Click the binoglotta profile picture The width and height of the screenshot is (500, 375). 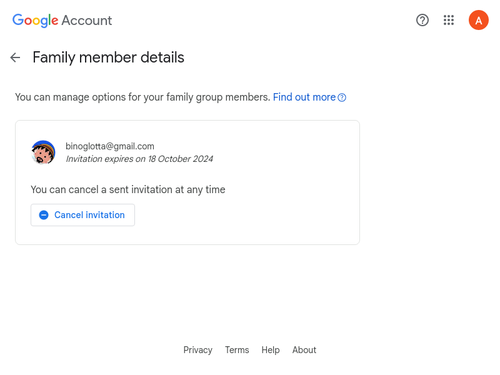pyautogui.click(x=43, y=152)
